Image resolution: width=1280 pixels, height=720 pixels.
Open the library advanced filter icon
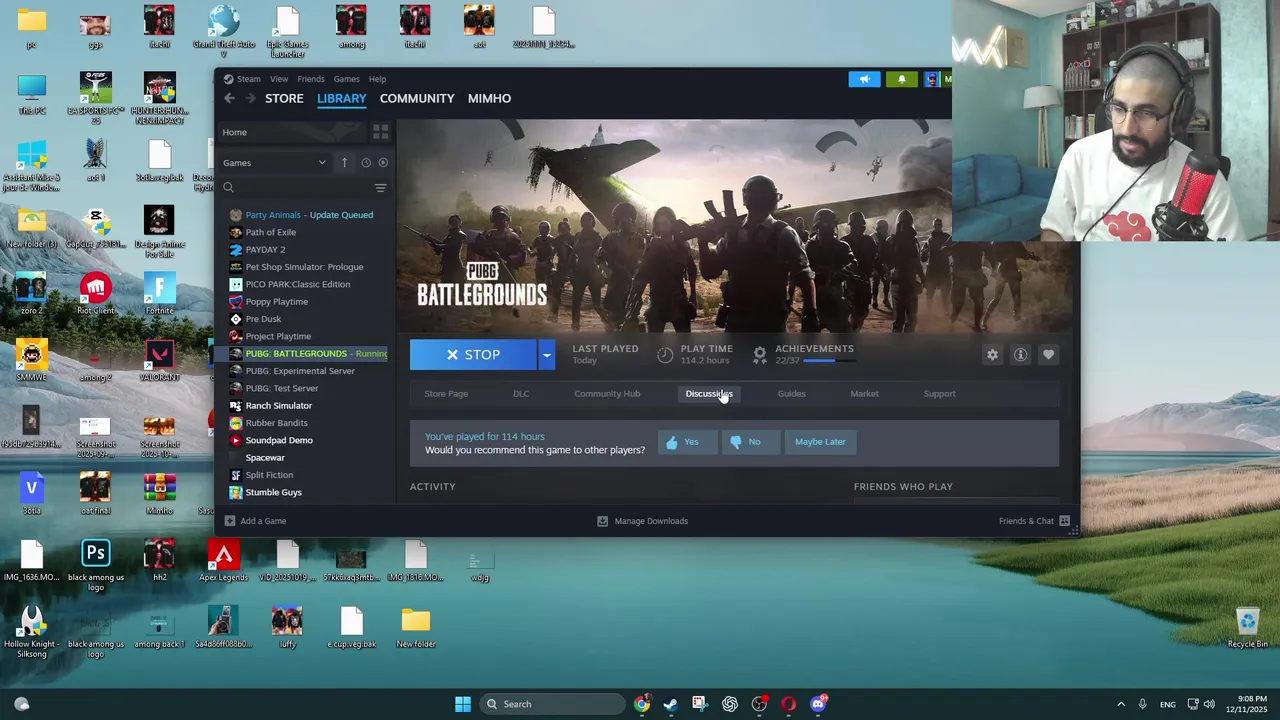tap(380, 188)
